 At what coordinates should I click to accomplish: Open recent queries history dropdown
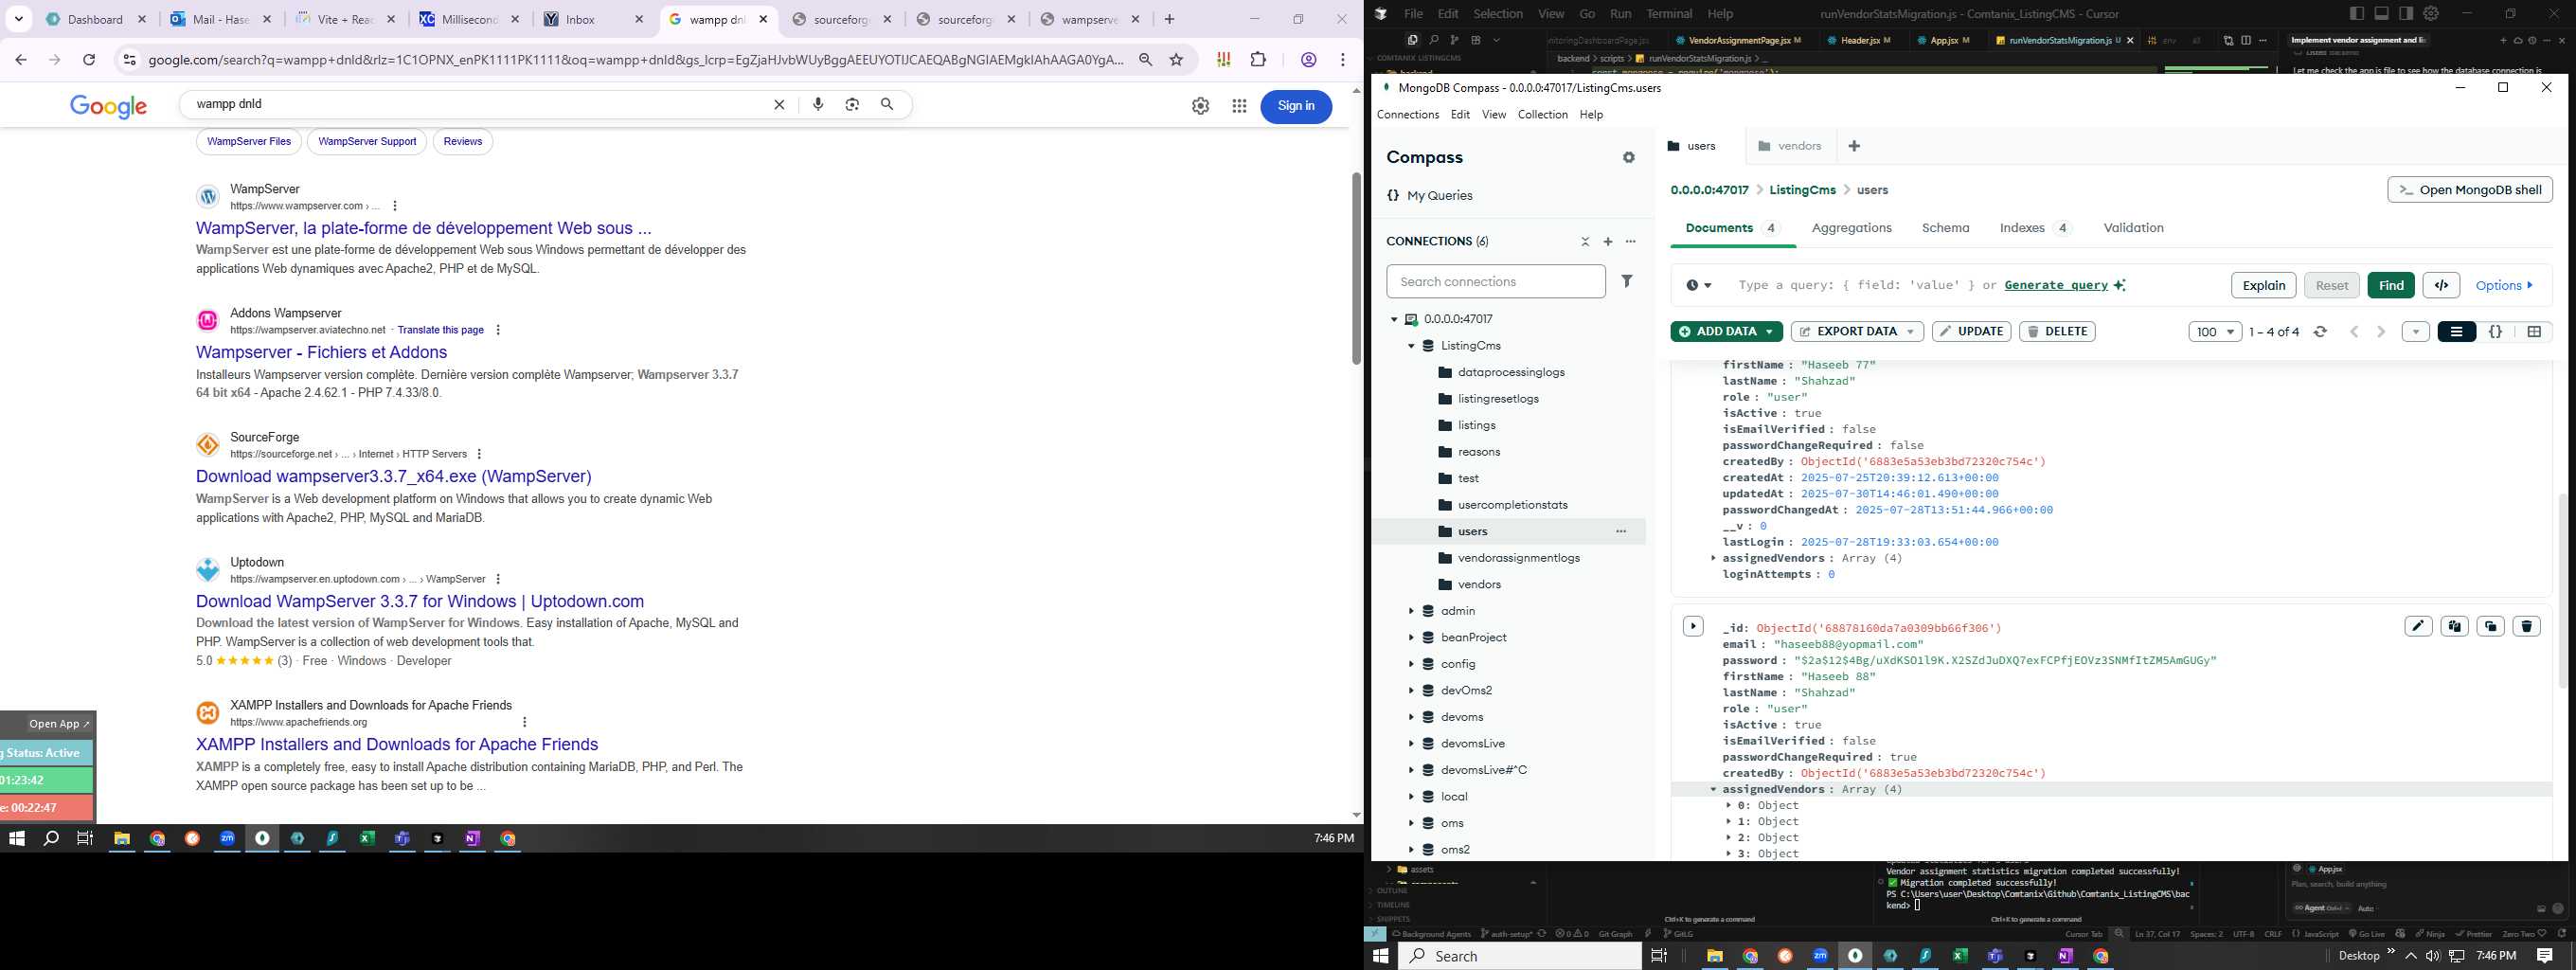click(1698, 286)
